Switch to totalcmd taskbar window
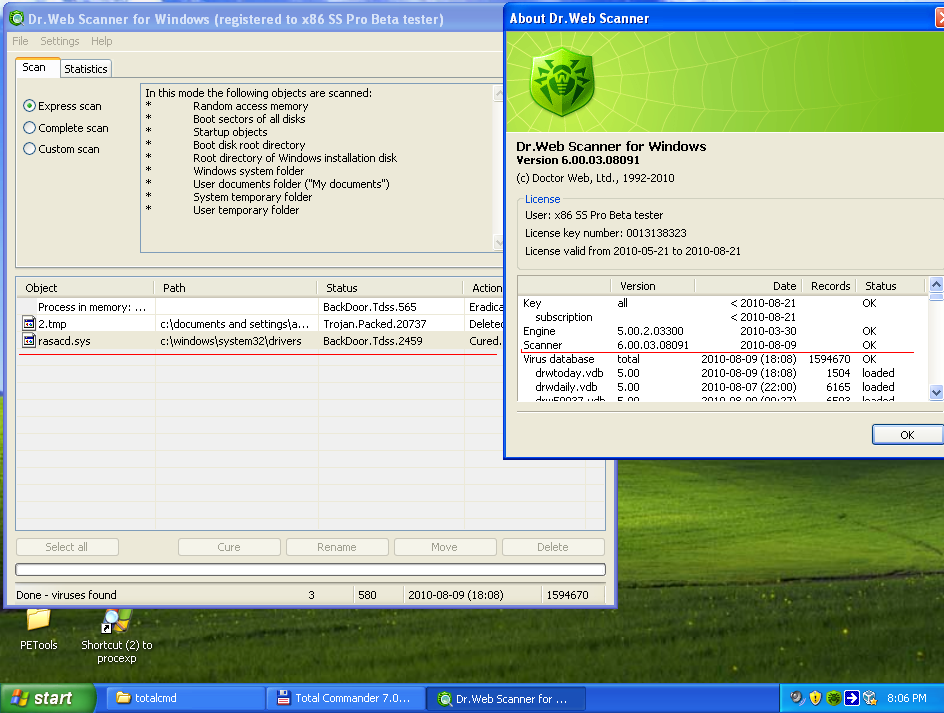This screenshot has width=944, height=713. coord(185,698)
